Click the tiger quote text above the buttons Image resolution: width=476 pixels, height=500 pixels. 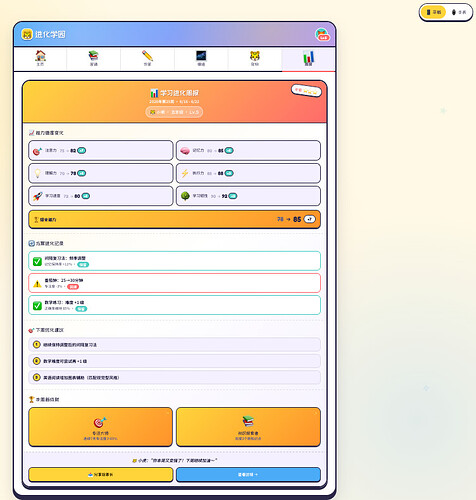pos(175,460)
